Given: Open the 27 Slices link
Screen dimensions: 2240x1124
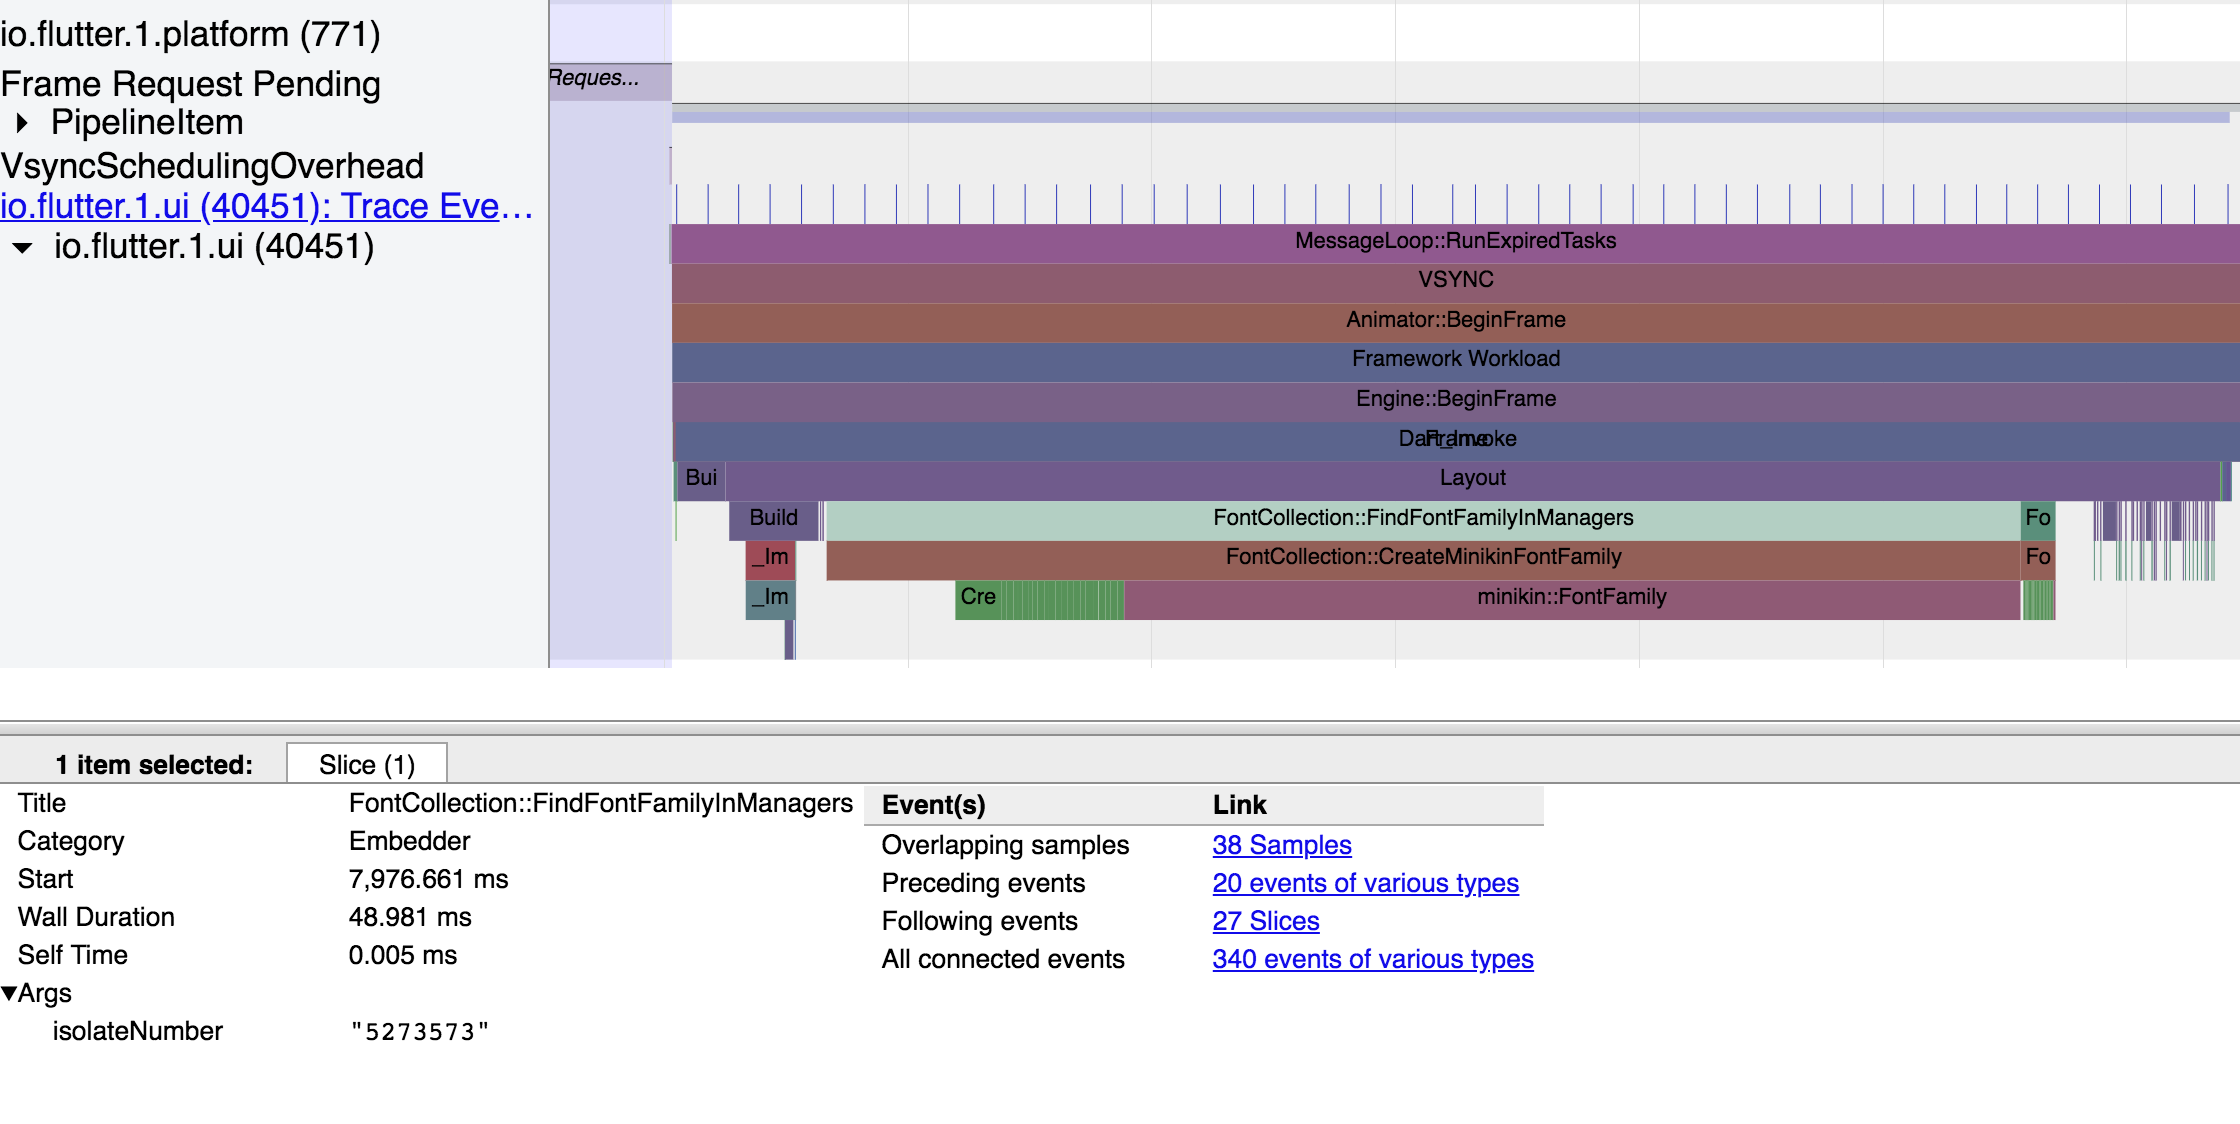Looking at the screenshot, I should coord(1265,921).
